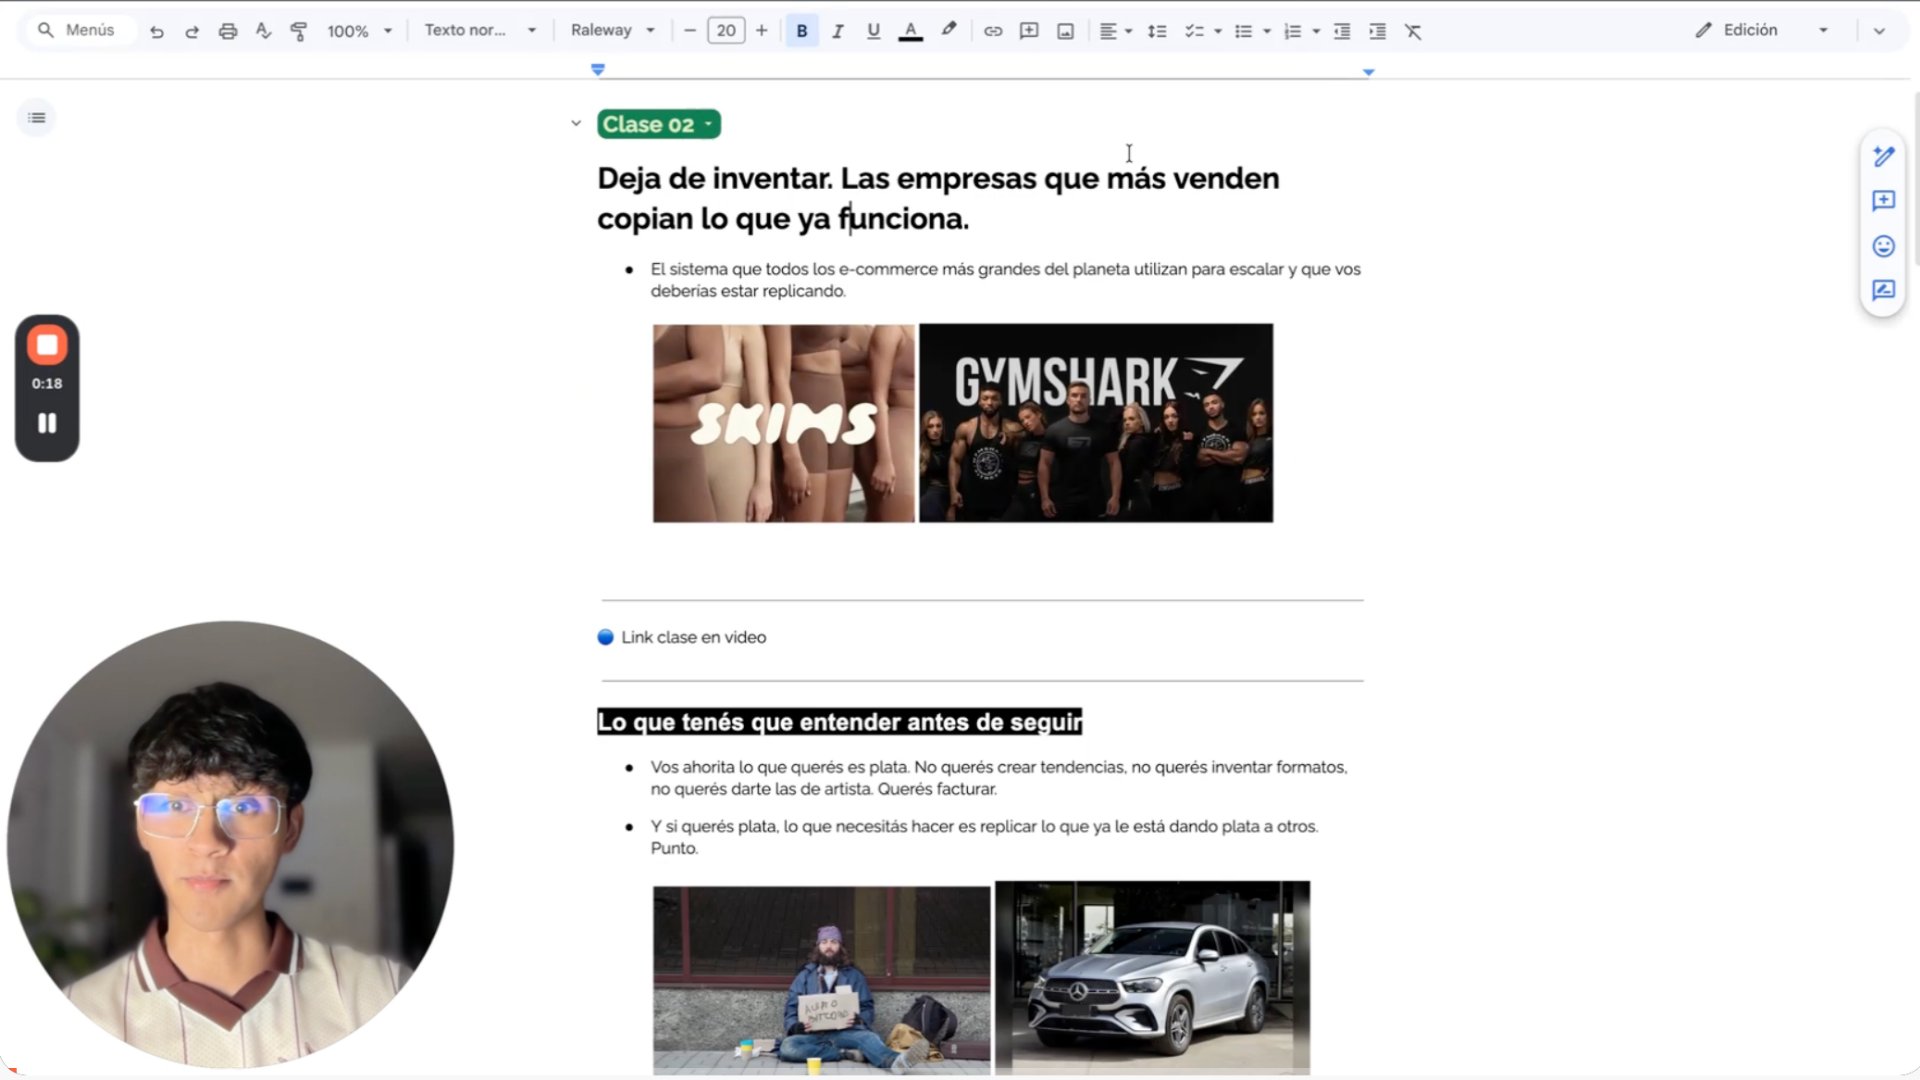Print the document
The image size is (1920, 1080).
point(228,31)
